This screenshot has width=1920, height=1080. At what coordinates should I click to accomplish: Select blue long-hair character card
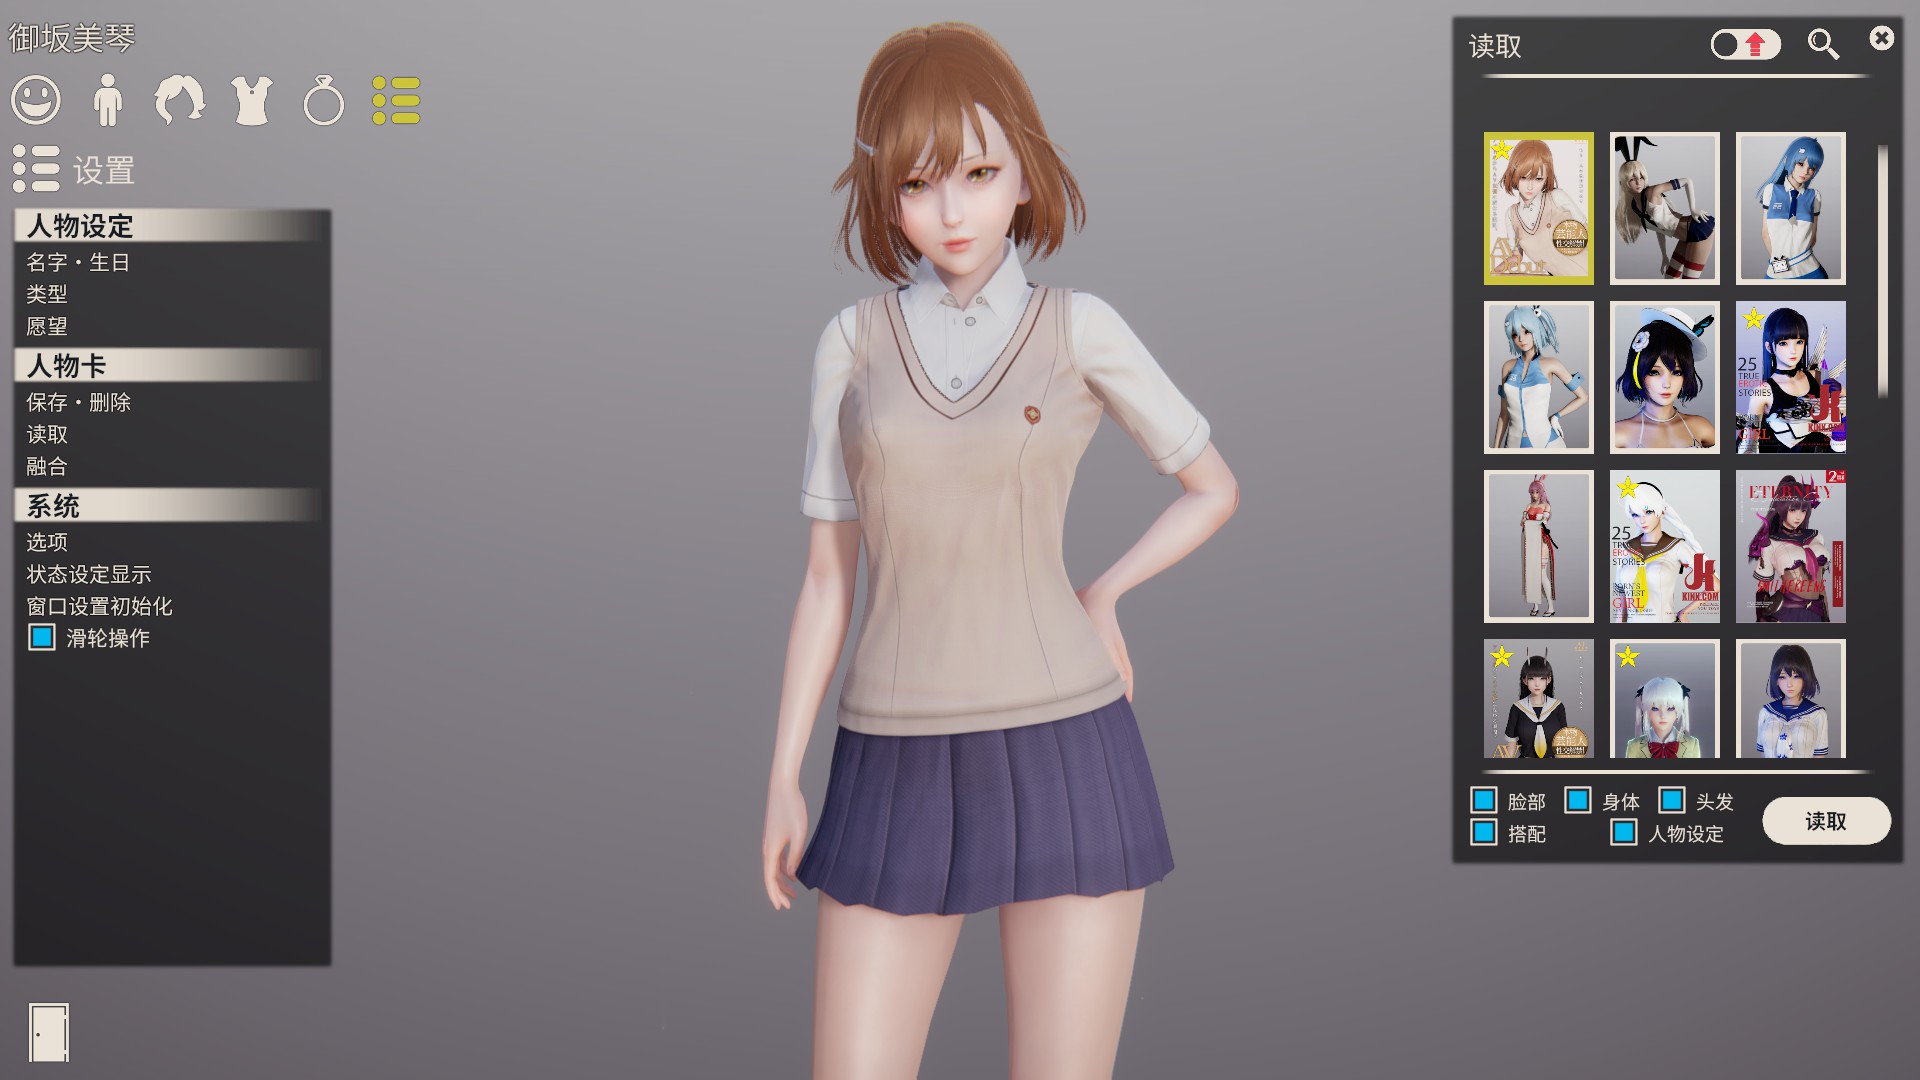[1791, 208]
